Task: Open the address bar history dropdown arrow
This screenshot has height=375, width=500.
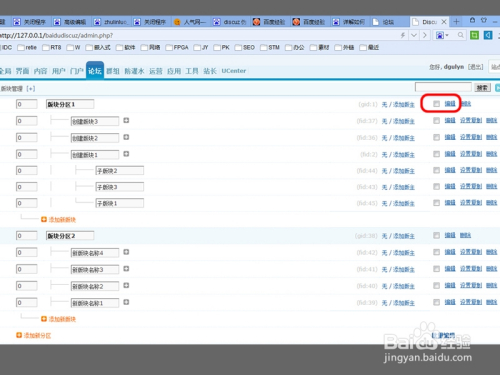Action: tap(414, 35)
